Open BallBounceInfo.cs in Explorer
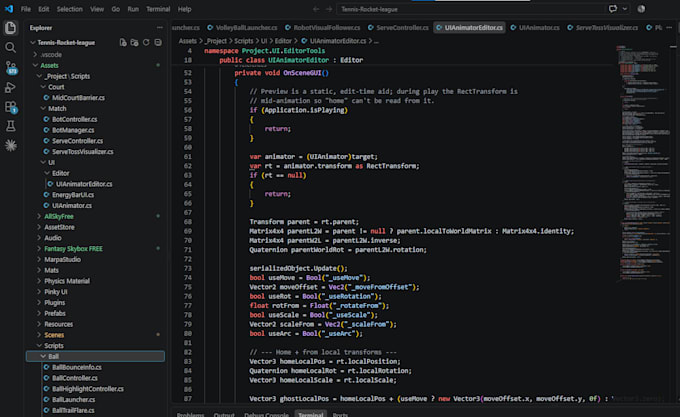680x417 pixels. [77, 367]
